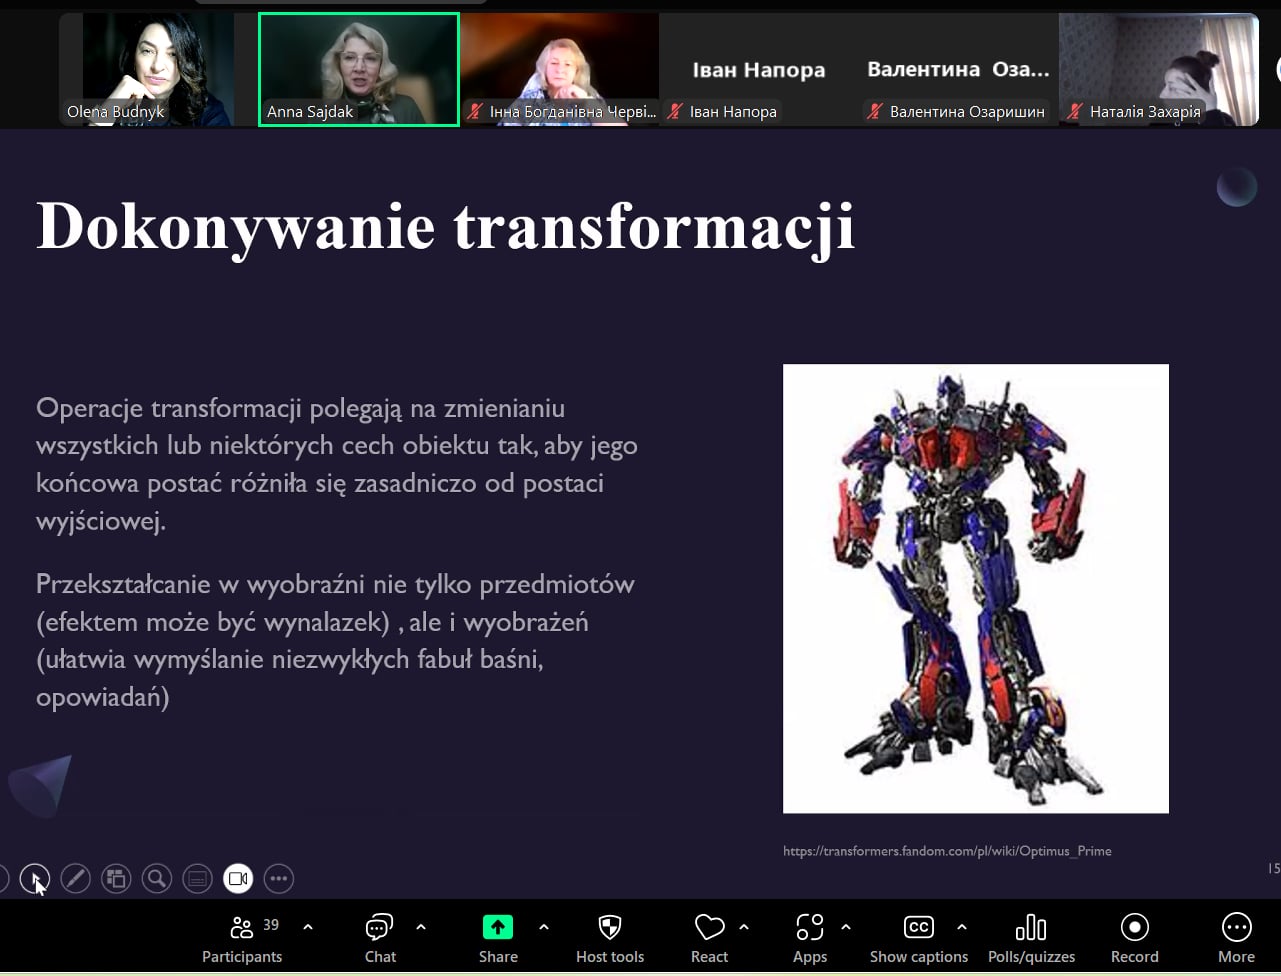The image size is (1281, 976).
Task: Open Polls/quizzes
Action: [x=1031, y=939]
